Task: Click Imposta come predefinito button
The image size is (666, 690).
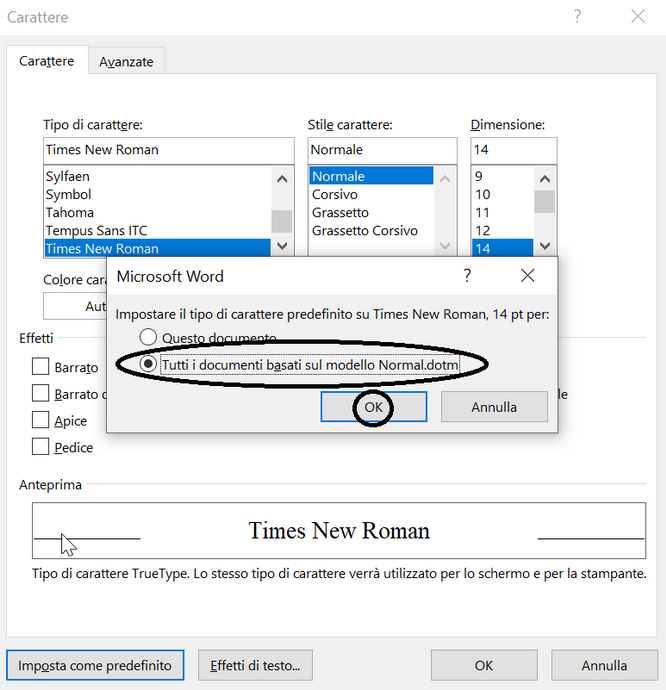Action: pyautogui.click(x=95, y=665)
